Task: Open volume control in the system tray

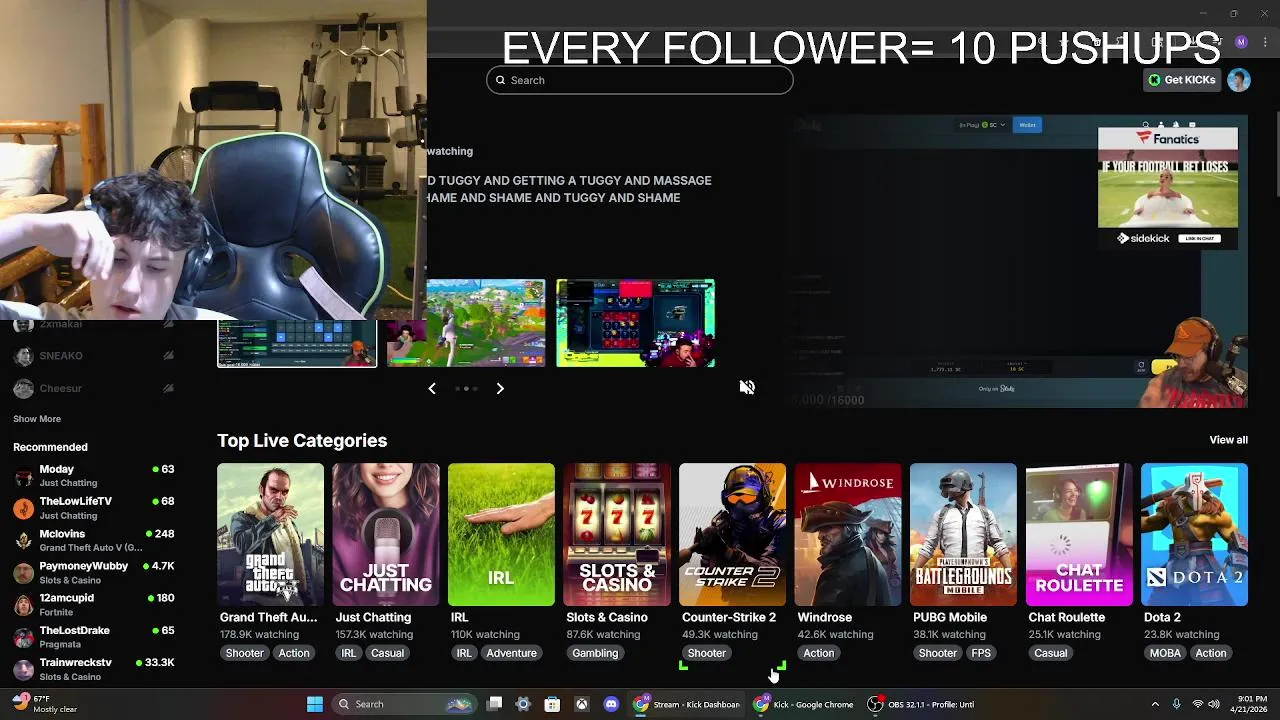Action: pyautogui.click(x=1216, y=704)
